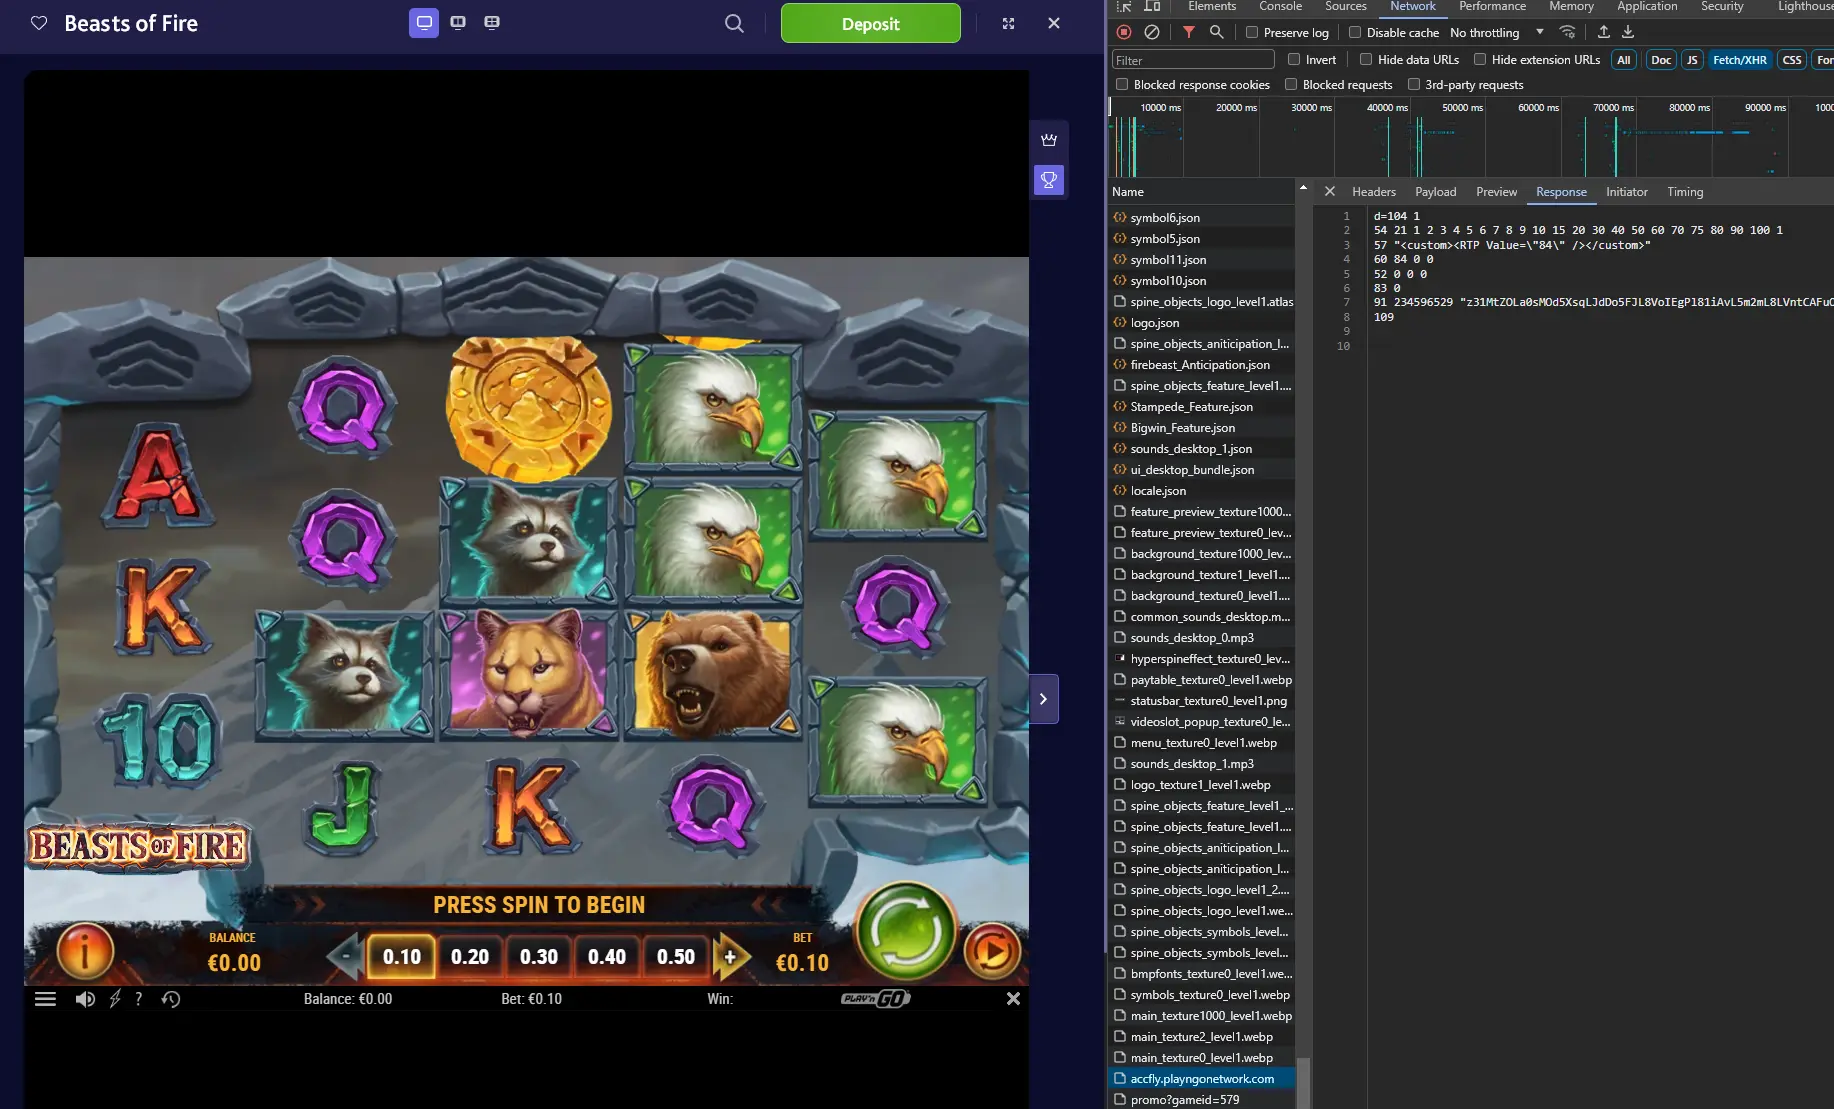Screen dimensions: 1834x1109
Task: Open help question mark in status bar
Action: [x=139, y=999]
